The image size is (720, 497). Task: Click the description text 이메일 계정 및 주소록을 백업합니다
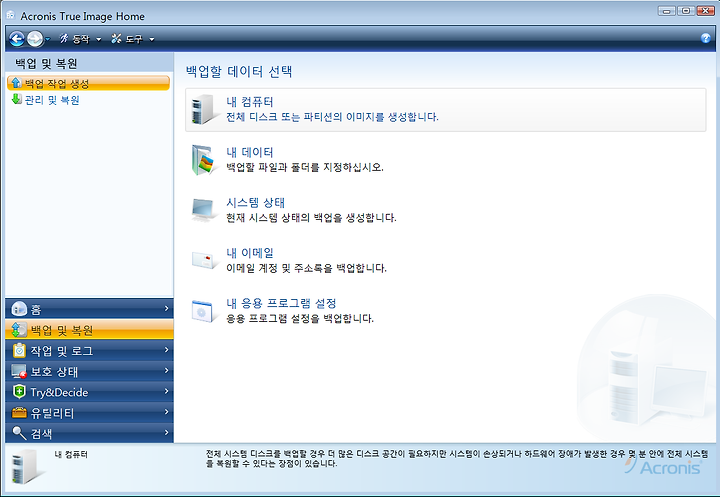pyautogui.click(x=306, y=267)
